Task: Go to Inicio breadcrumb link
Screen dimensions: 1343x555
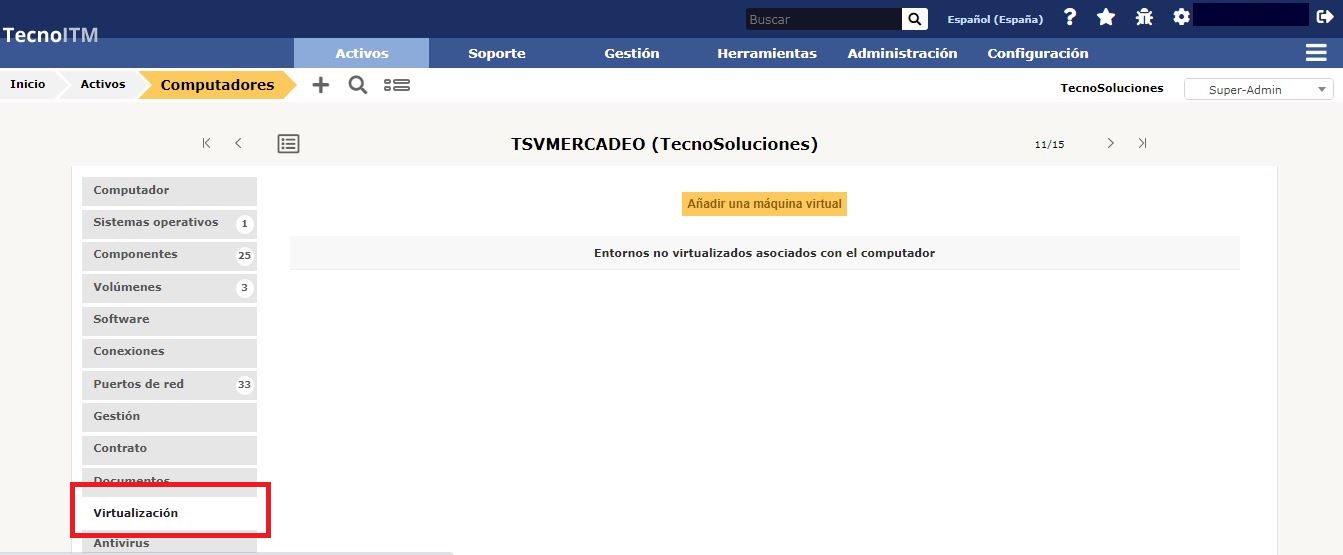Action: coord(28,85)
